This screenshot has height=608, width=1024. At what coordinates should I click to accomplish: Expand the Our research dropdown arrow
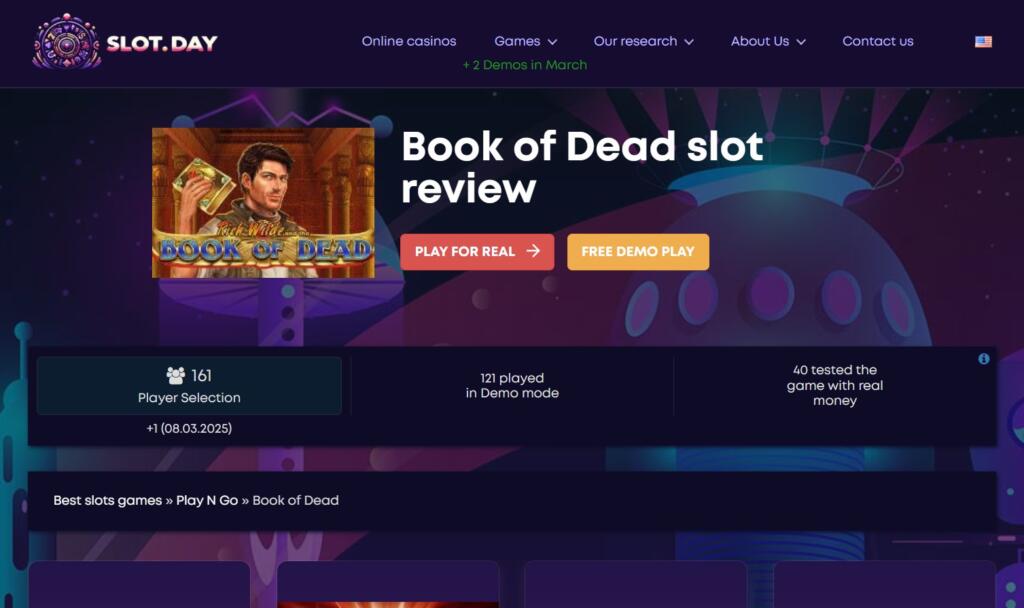(689, 42)
